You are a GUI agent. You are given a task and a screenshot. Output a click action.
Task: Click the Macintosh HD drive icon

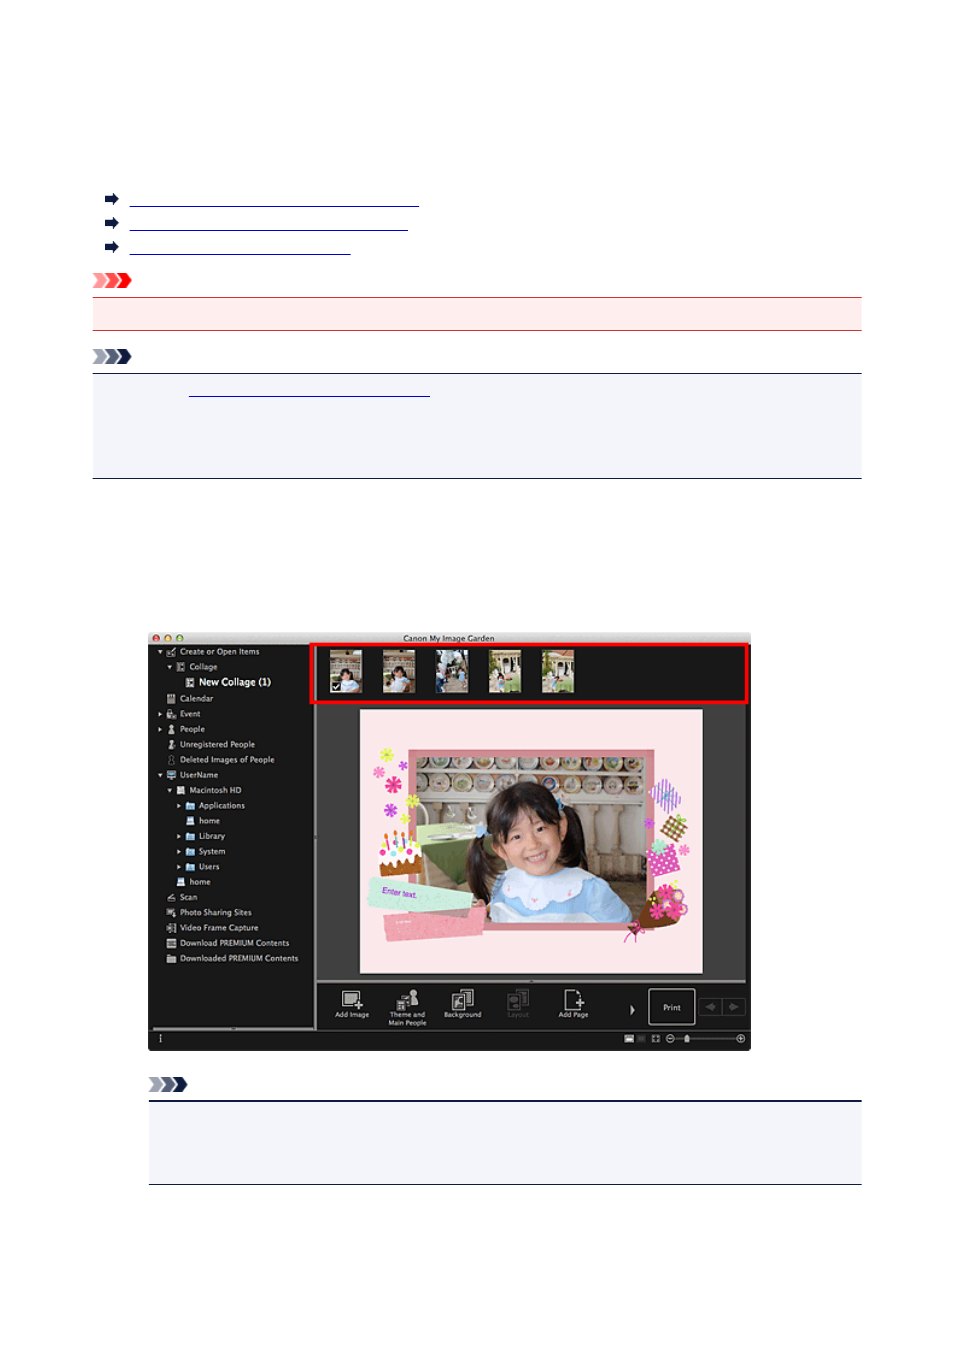pos(181,790)
